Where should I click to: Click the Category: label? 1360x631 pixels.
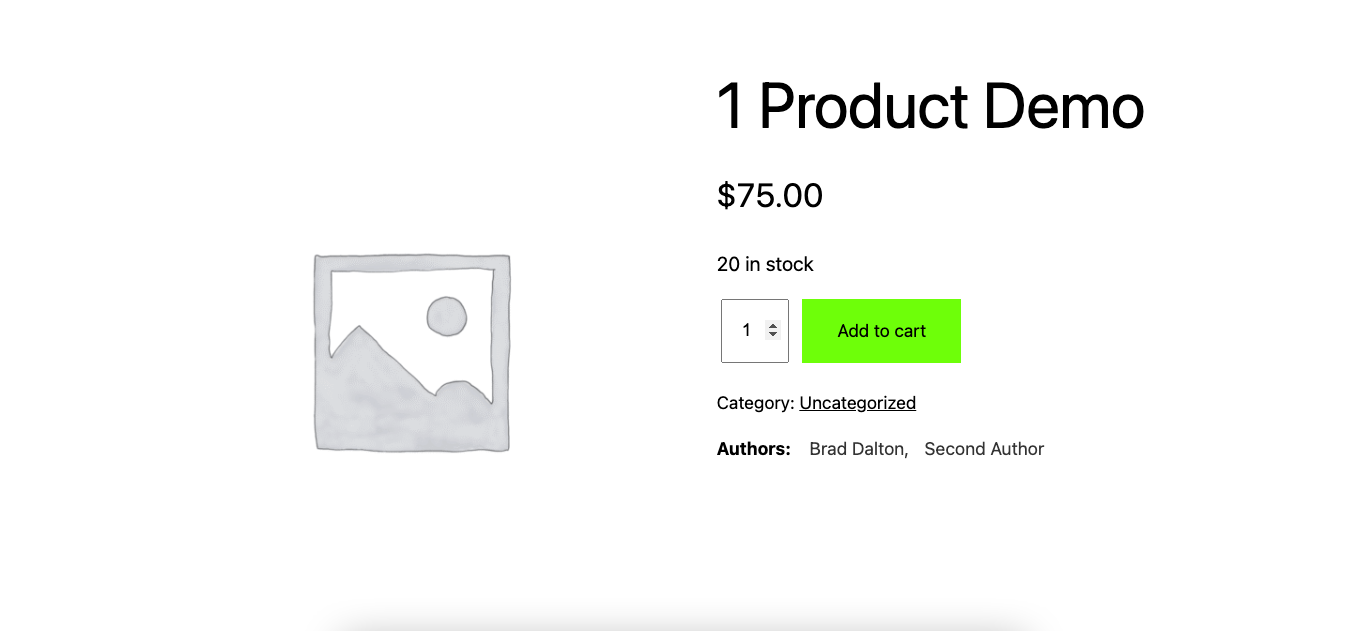(755, 403)
